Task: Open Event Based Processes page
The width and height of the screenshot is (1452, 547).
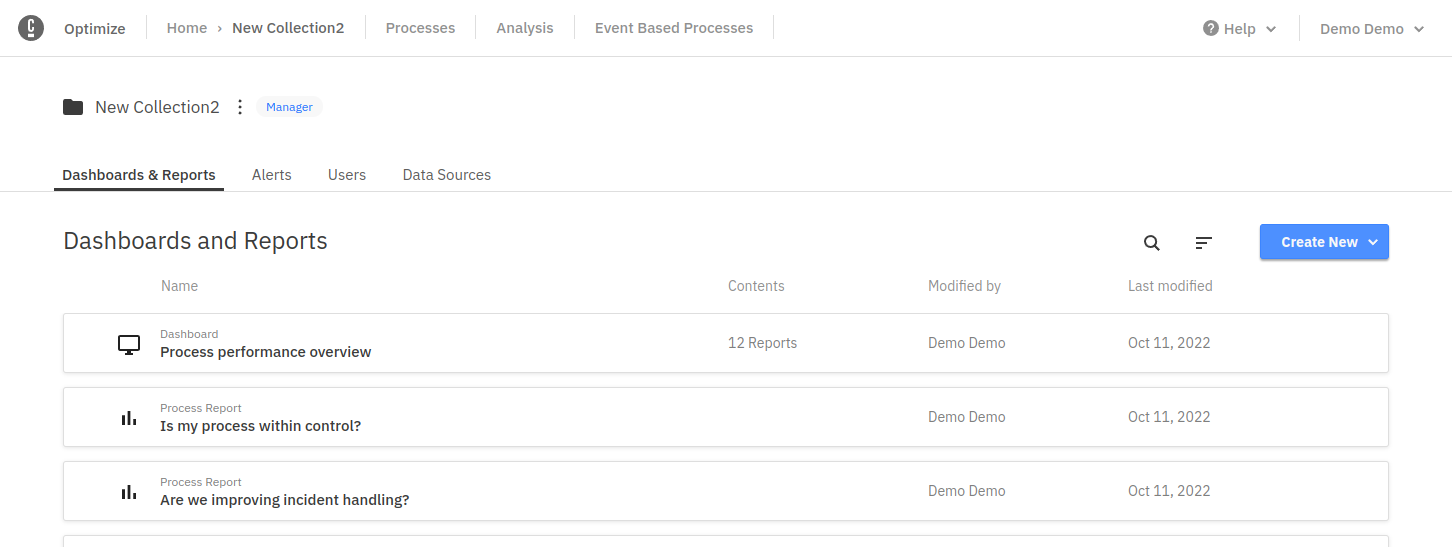Action: click(x=674, y=28)
